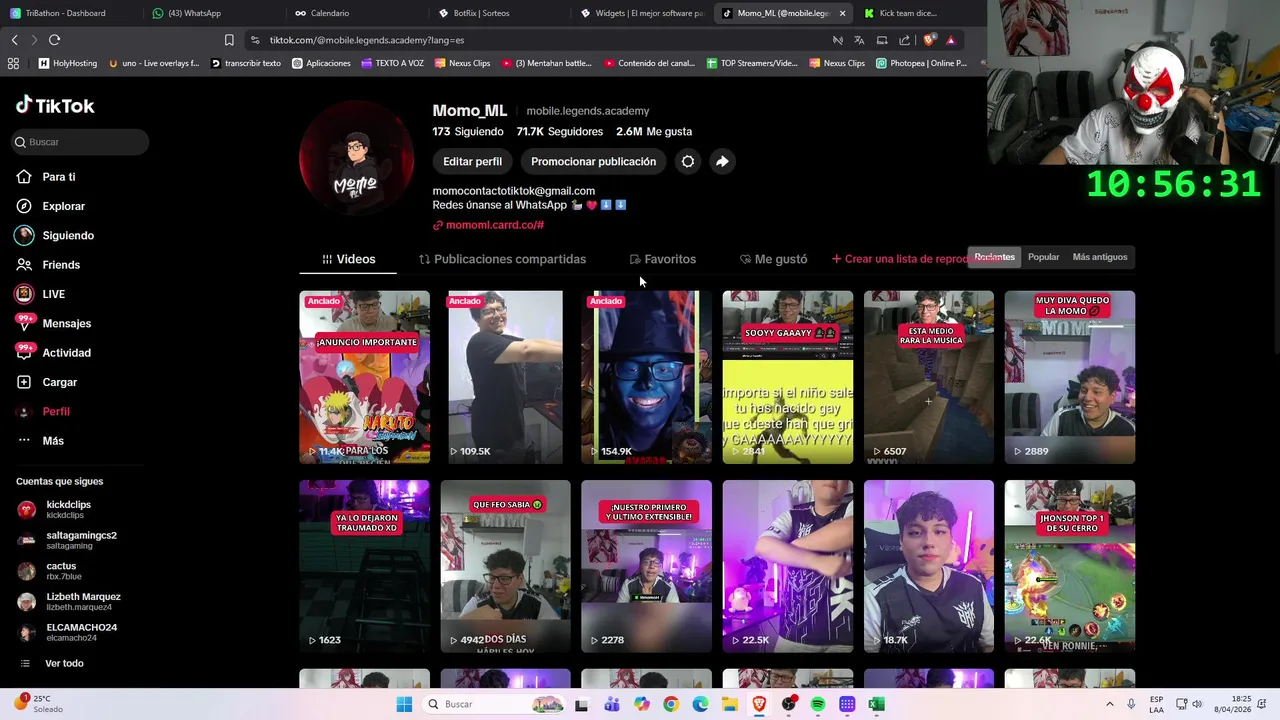Sort videos by Más antiguos
This screenshot has width=1280, height=720.
[1099, 257]
